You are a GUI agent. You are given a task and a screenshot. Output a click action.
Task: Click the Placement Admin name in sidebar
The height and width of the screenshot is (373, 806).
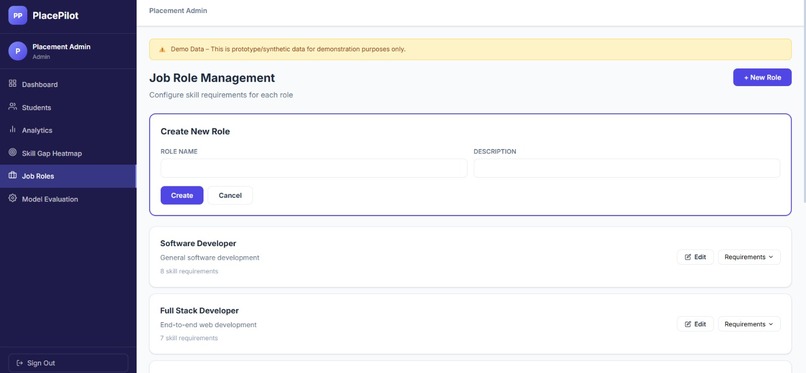click(61, 47)
